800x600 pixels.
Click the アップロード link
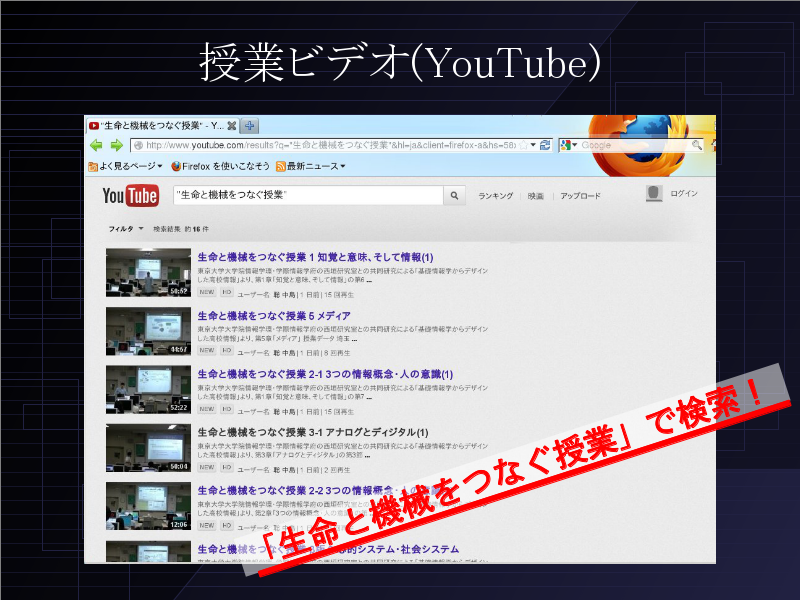pos(580,196)
